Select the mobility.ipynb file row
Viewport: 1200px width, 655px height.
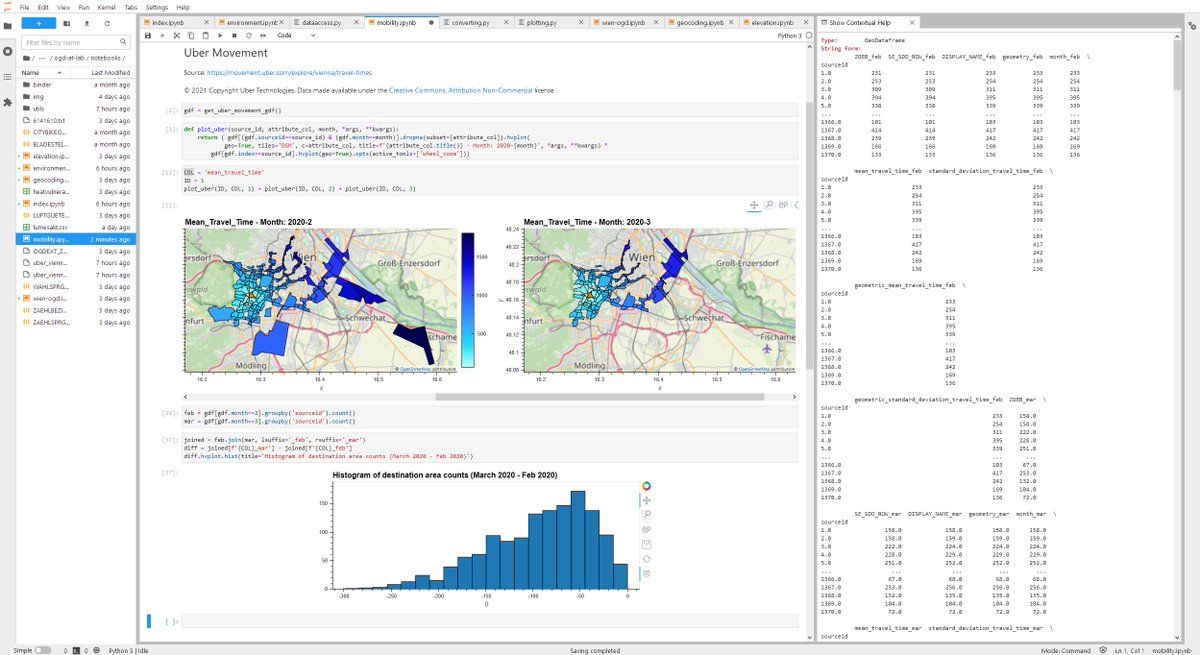(x=76, y=240)
